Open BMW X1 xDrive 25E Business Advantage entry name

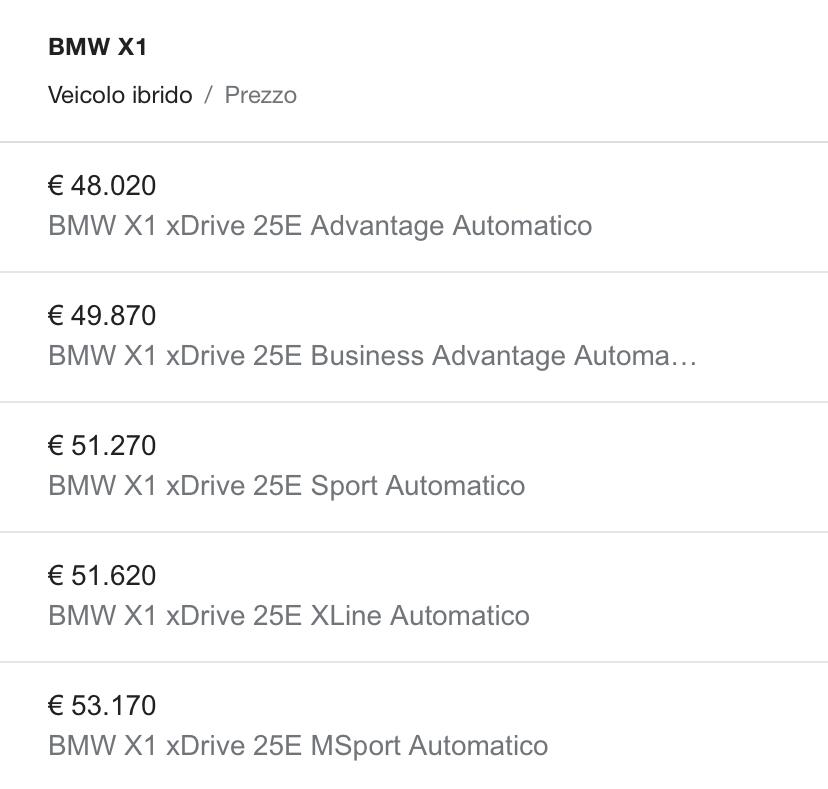pos(372,355)
